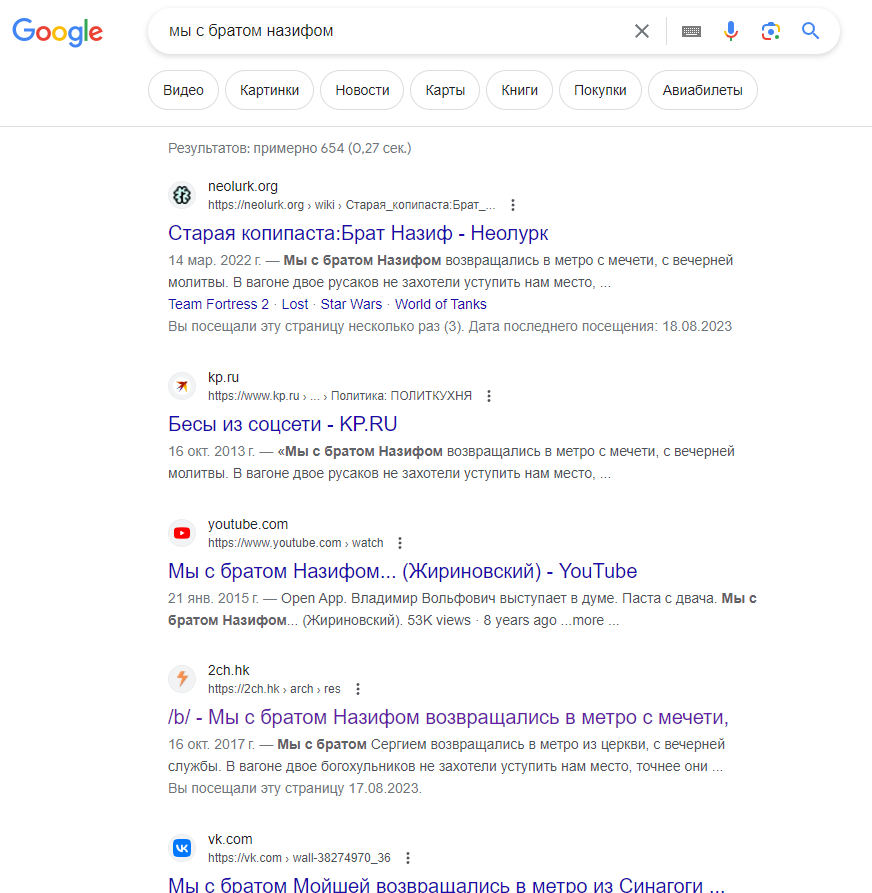Open the on-screen keyboard icon
This screenshot has height=893, width=872.
691,31
